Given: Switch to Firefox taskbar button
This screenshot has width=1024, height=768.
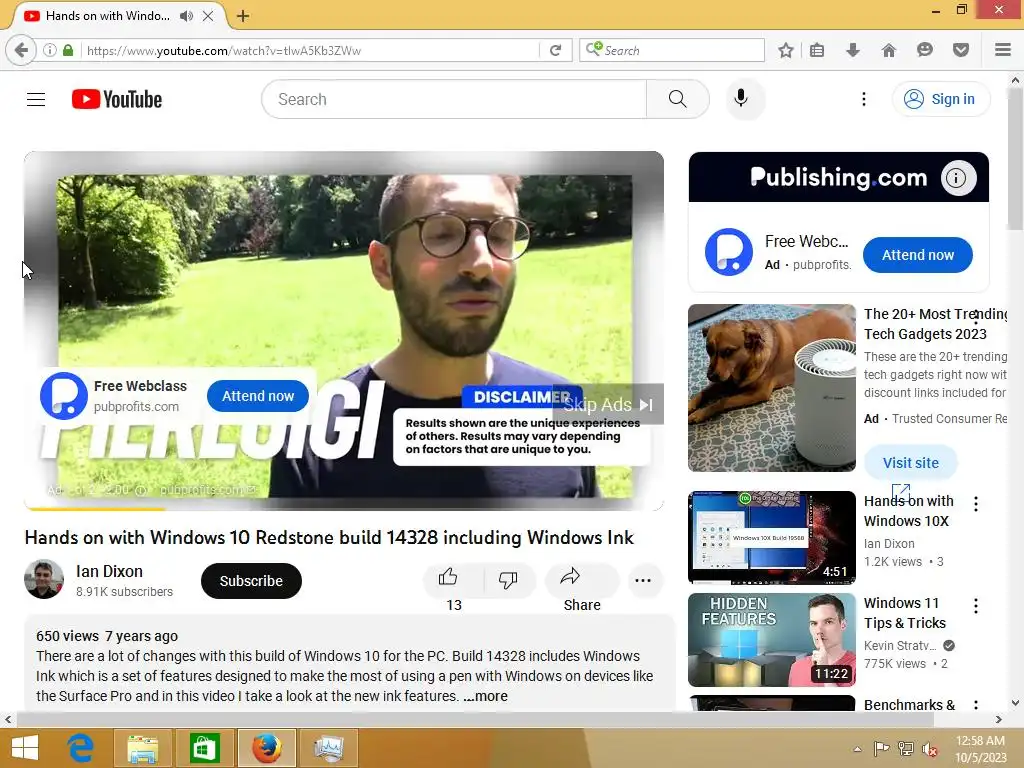Looking at the screenshot, I should [x=266, y=748].
